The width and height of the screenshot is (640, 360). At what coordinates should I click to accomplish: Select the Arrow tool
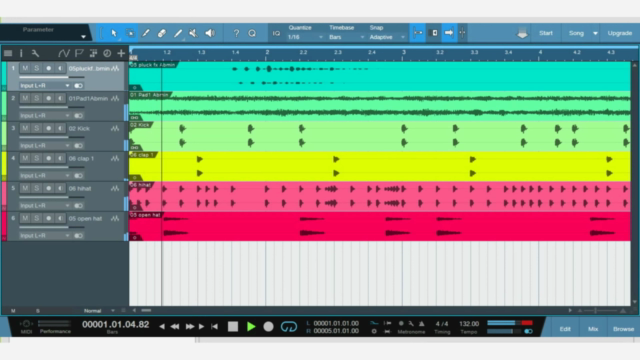pyautogui.click(x=114, y=33)
